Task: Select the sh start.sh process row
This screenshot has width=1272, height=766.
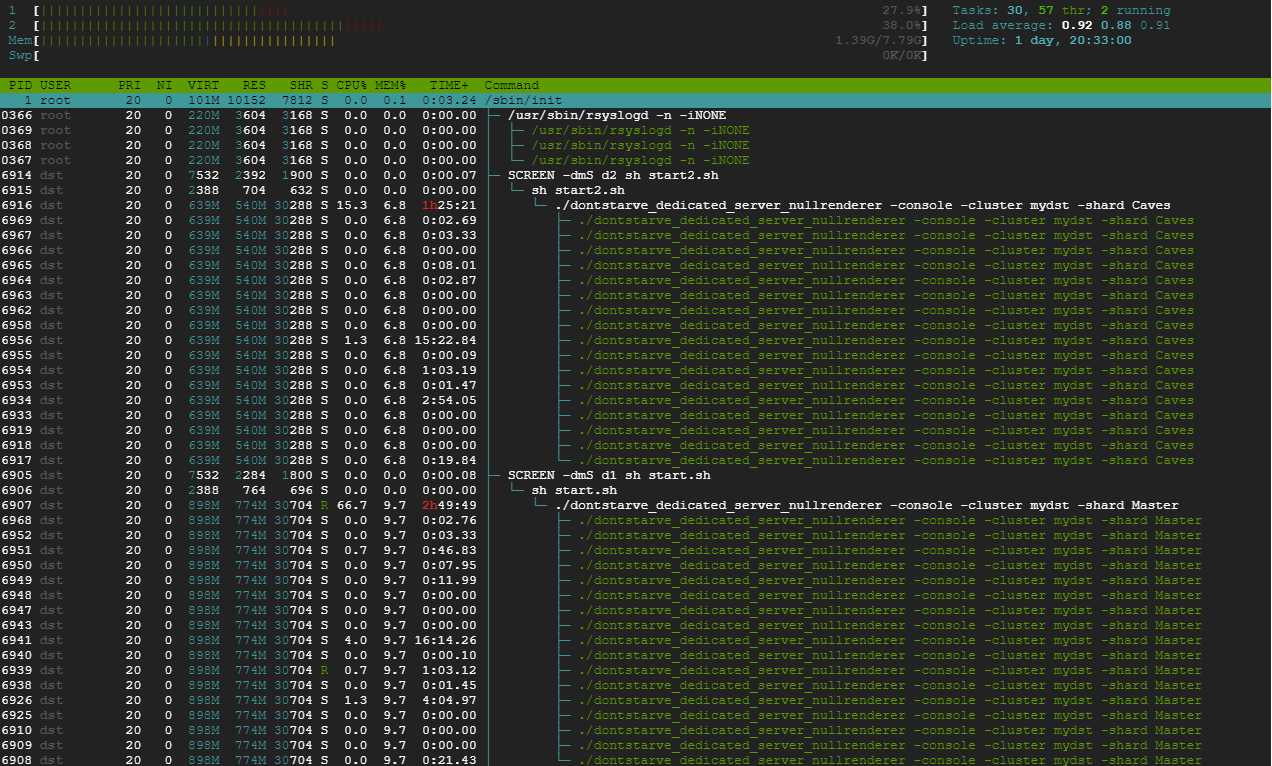Action: (x=574, y=491)
